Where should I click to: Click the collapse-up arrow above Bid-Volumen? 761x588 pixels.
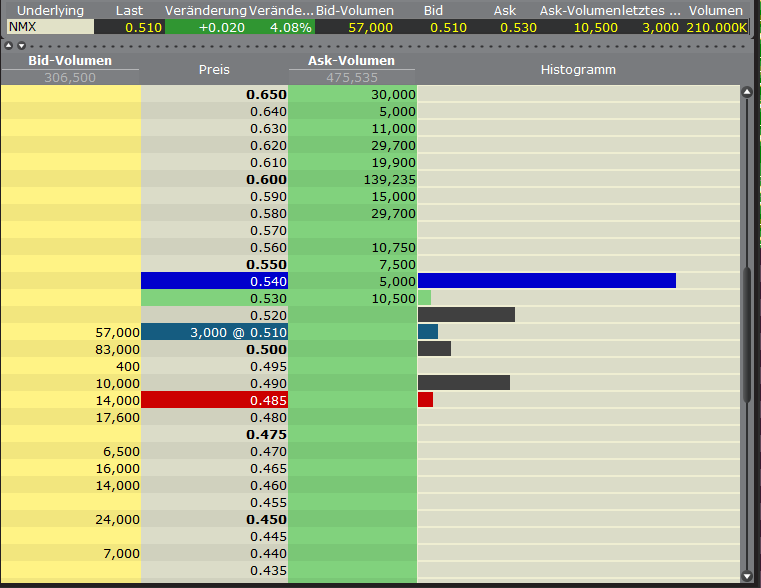pos(10,46)
